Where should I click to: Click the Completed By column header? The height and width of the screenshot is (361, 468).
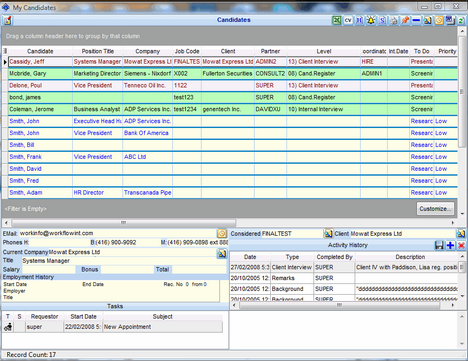click(334, 257)
